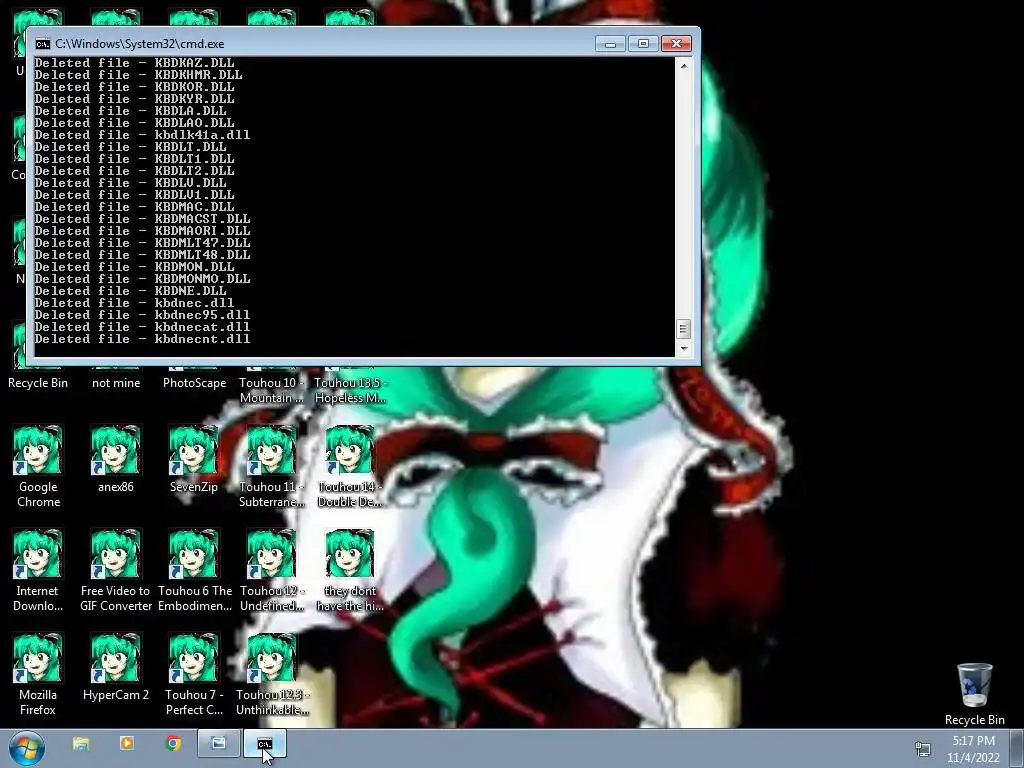The image size is (1024, 768).
Task: Open cmd.exe title bar system menu icon
Action: coord(42,44)
